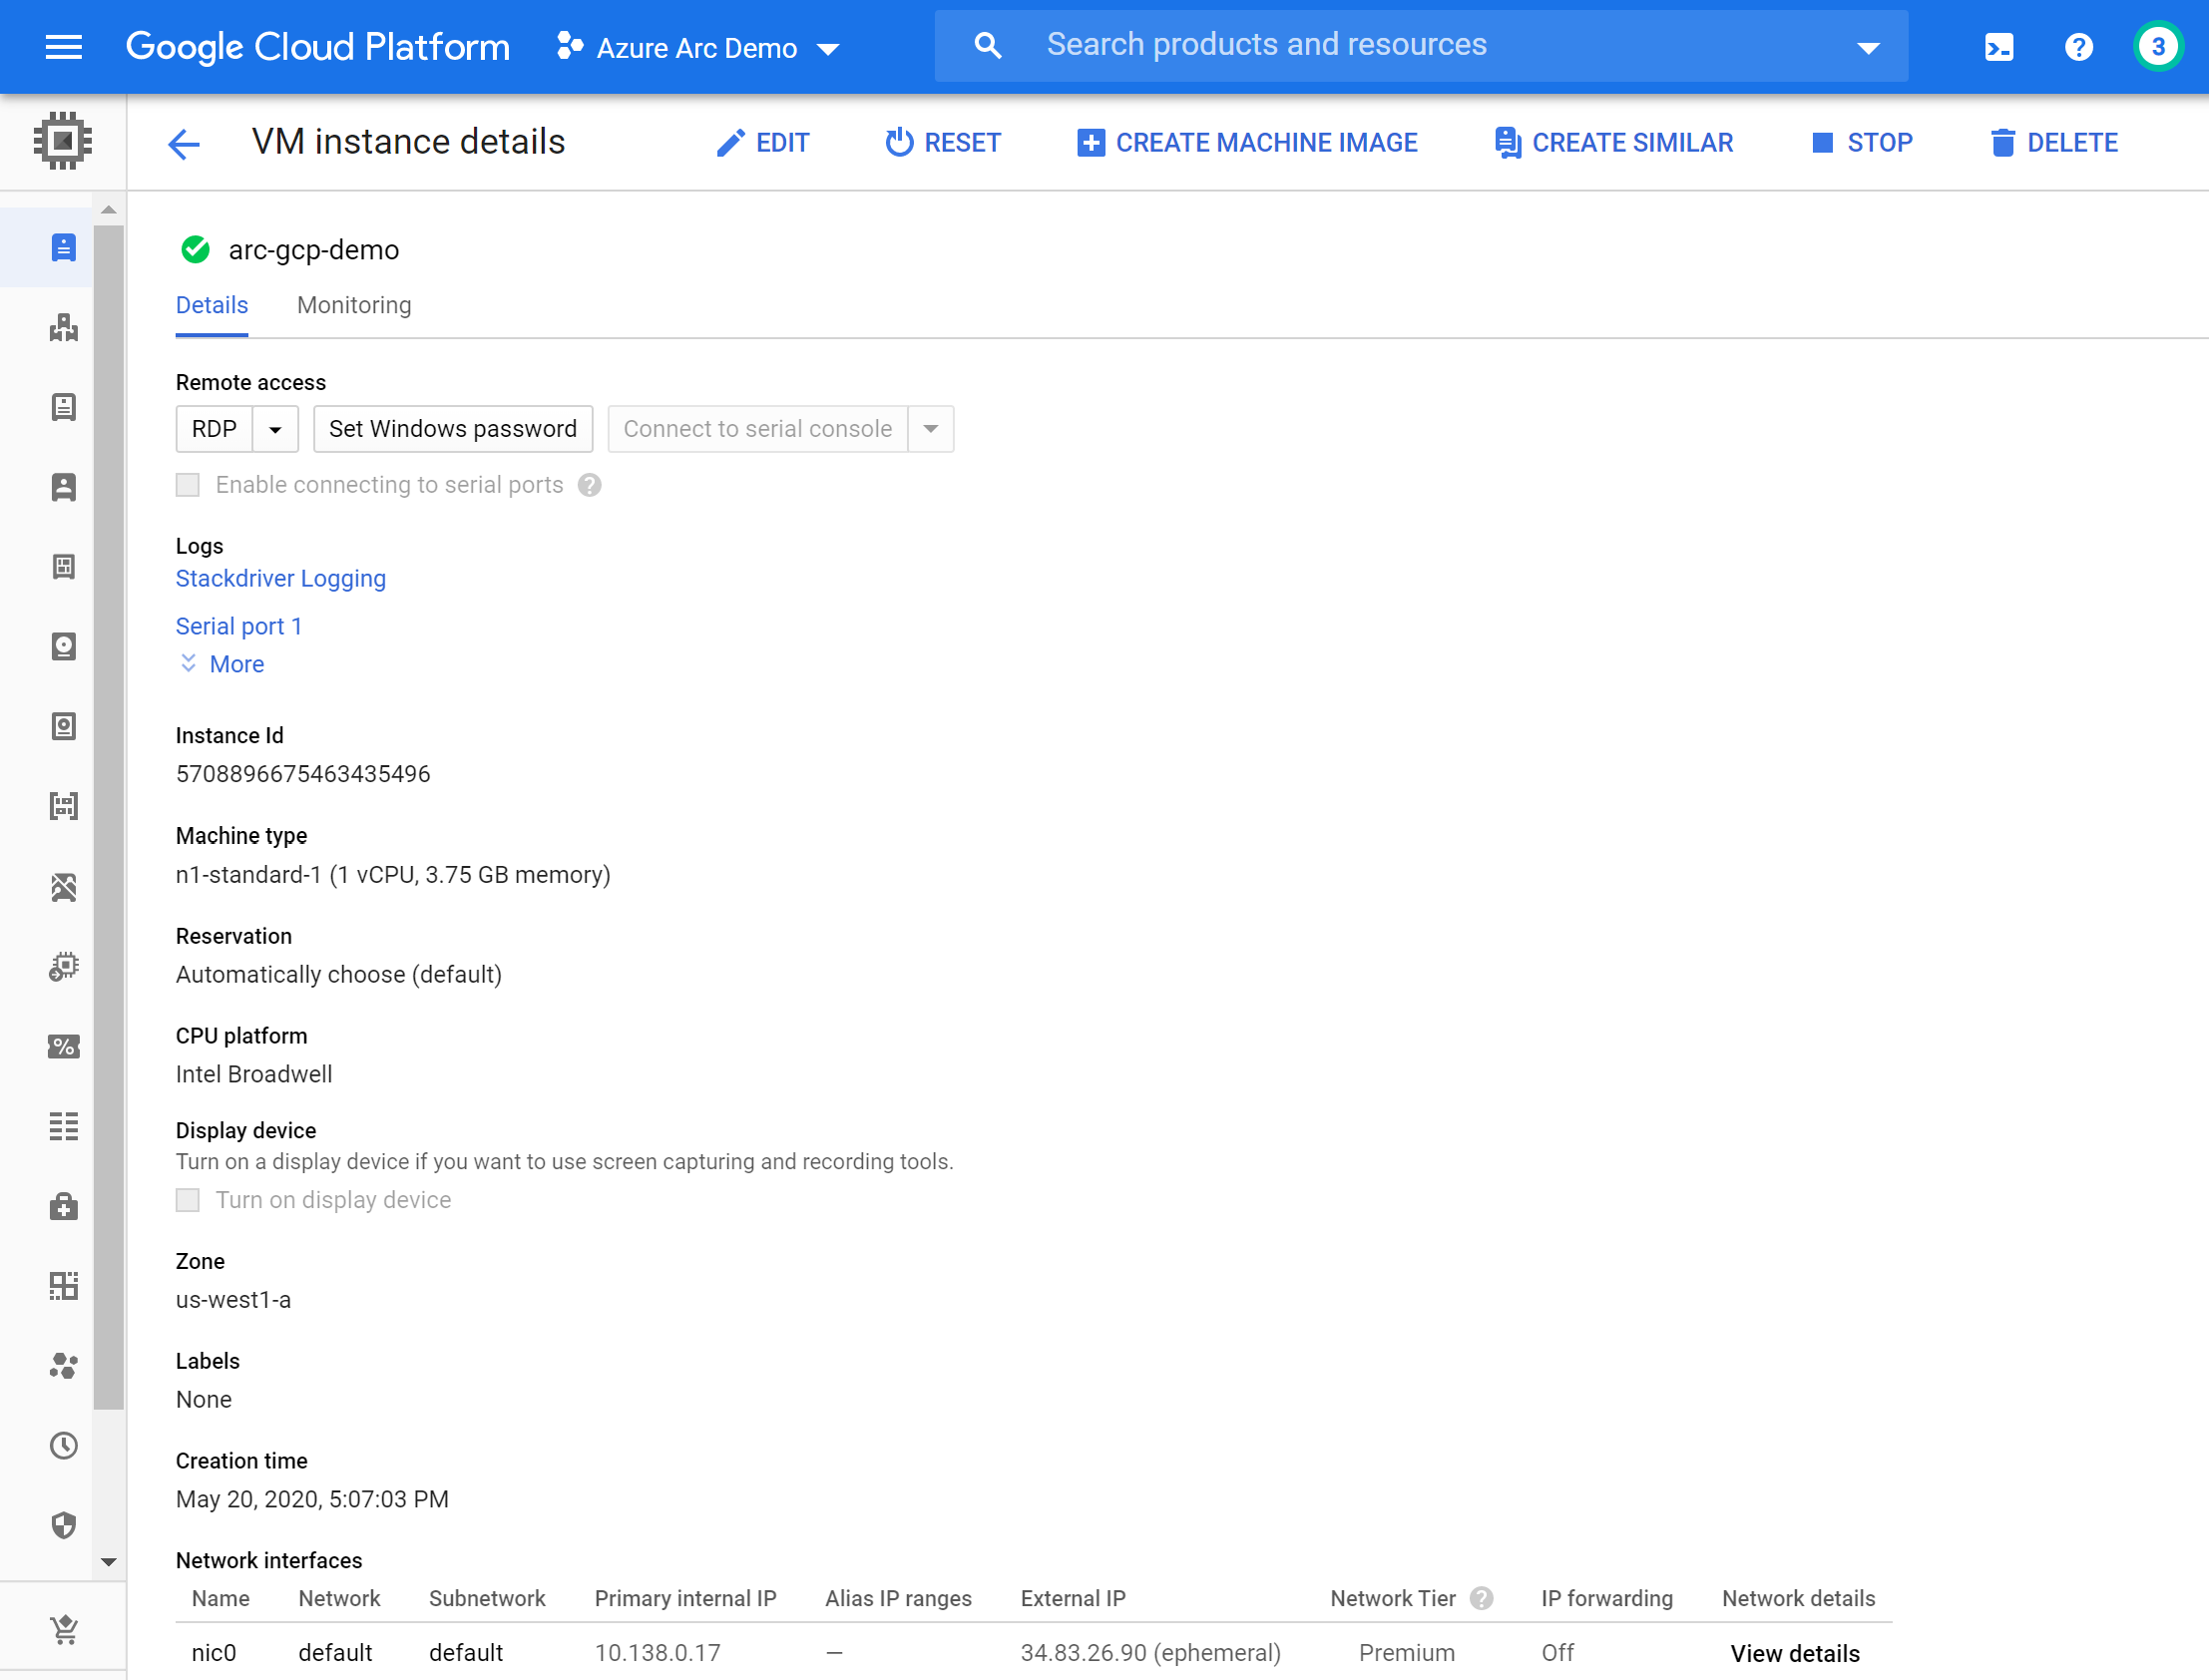
Task: Open notifications badge showing 3
Action: 2158,47
